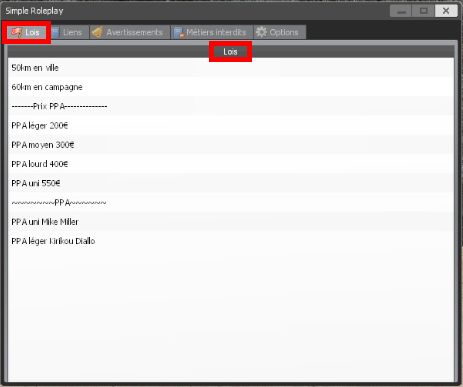Click the Options gear icon
Viewport: 463px width, 387px height.
[x=261, y=32]
